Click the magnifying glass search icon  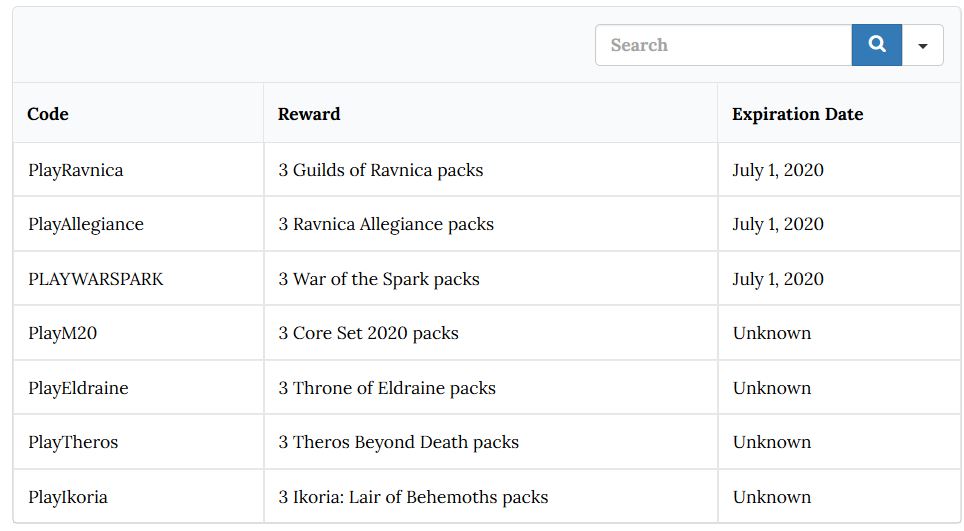[877, 45]
